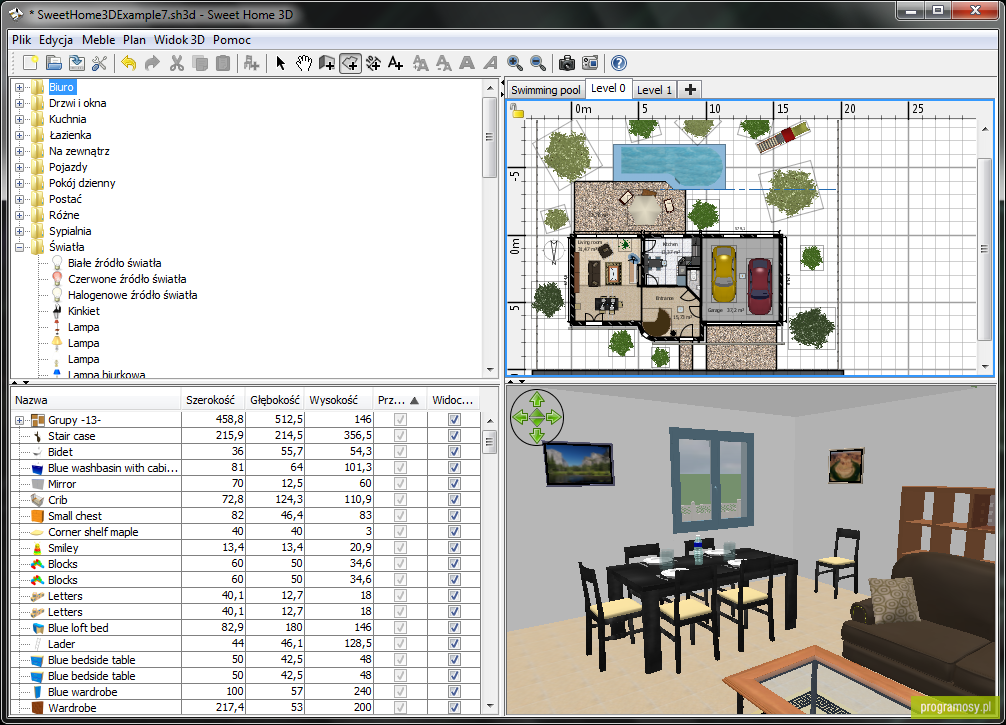Click the Save home icon
Screen dimensions: 1006x725
click(x=77, y=63)
